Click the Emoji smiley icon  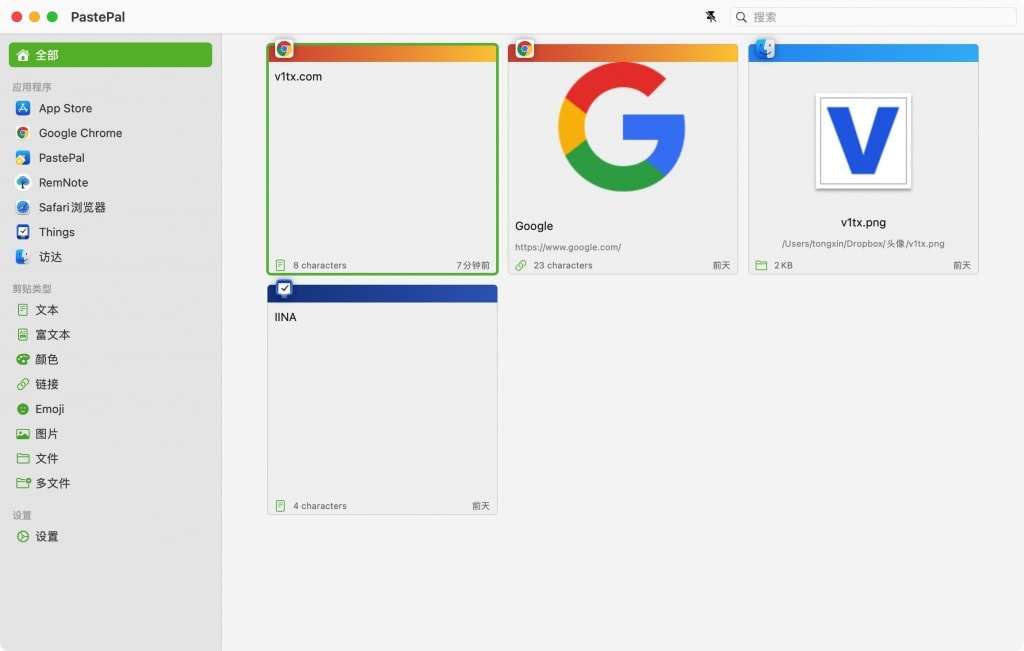click(x=23, y=409)
